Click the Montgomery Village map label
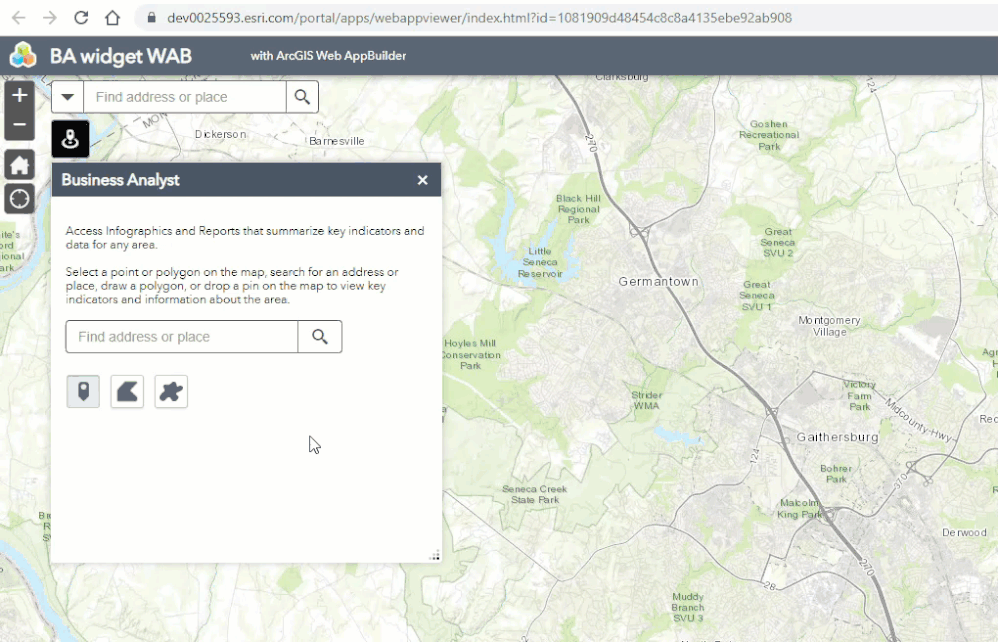Viewport: 998px width, 642px height. click(829, 326)
